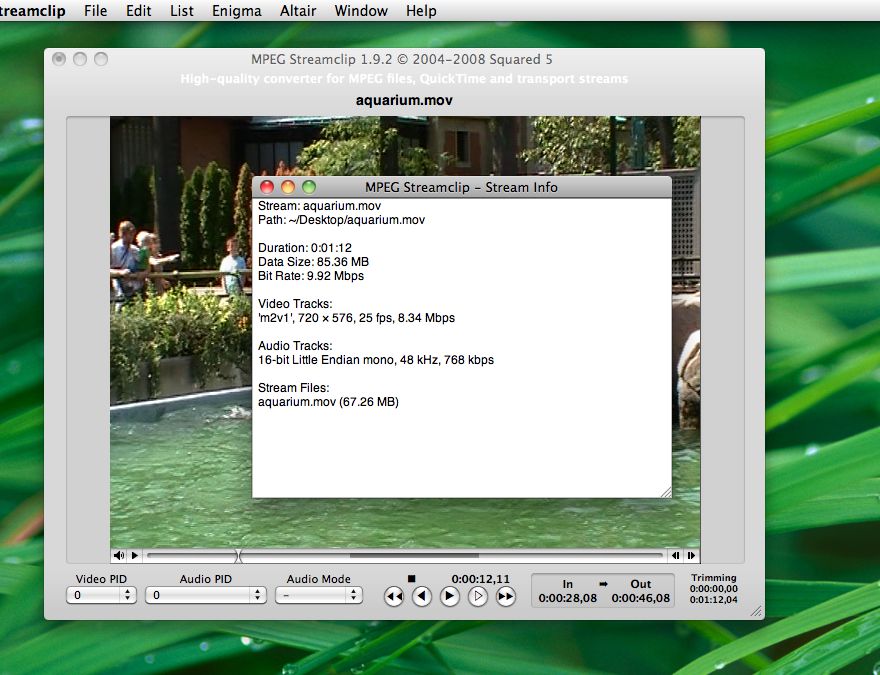Open the Window menu
The image size is (880, 675).
point(361,11)
